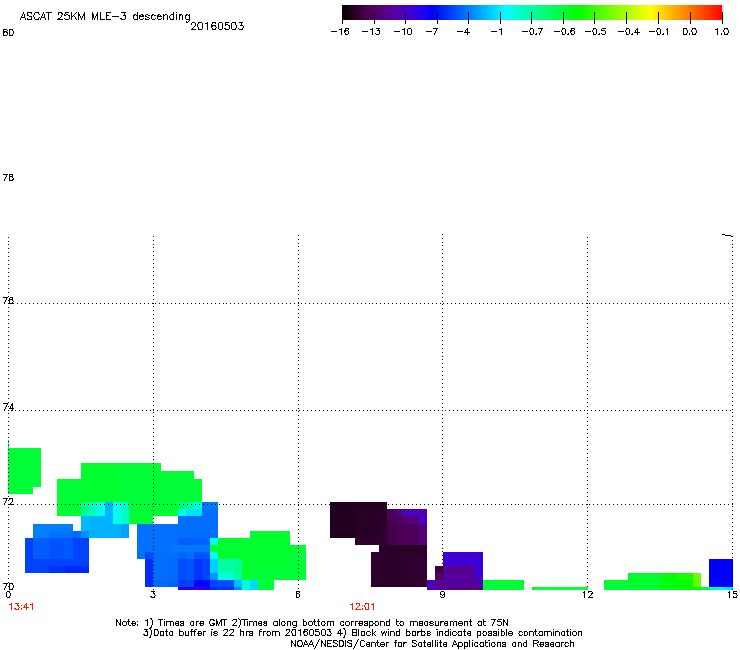Click the 0.0 color scale label
The width and height of the screenshot is (740, 650).
690,32
